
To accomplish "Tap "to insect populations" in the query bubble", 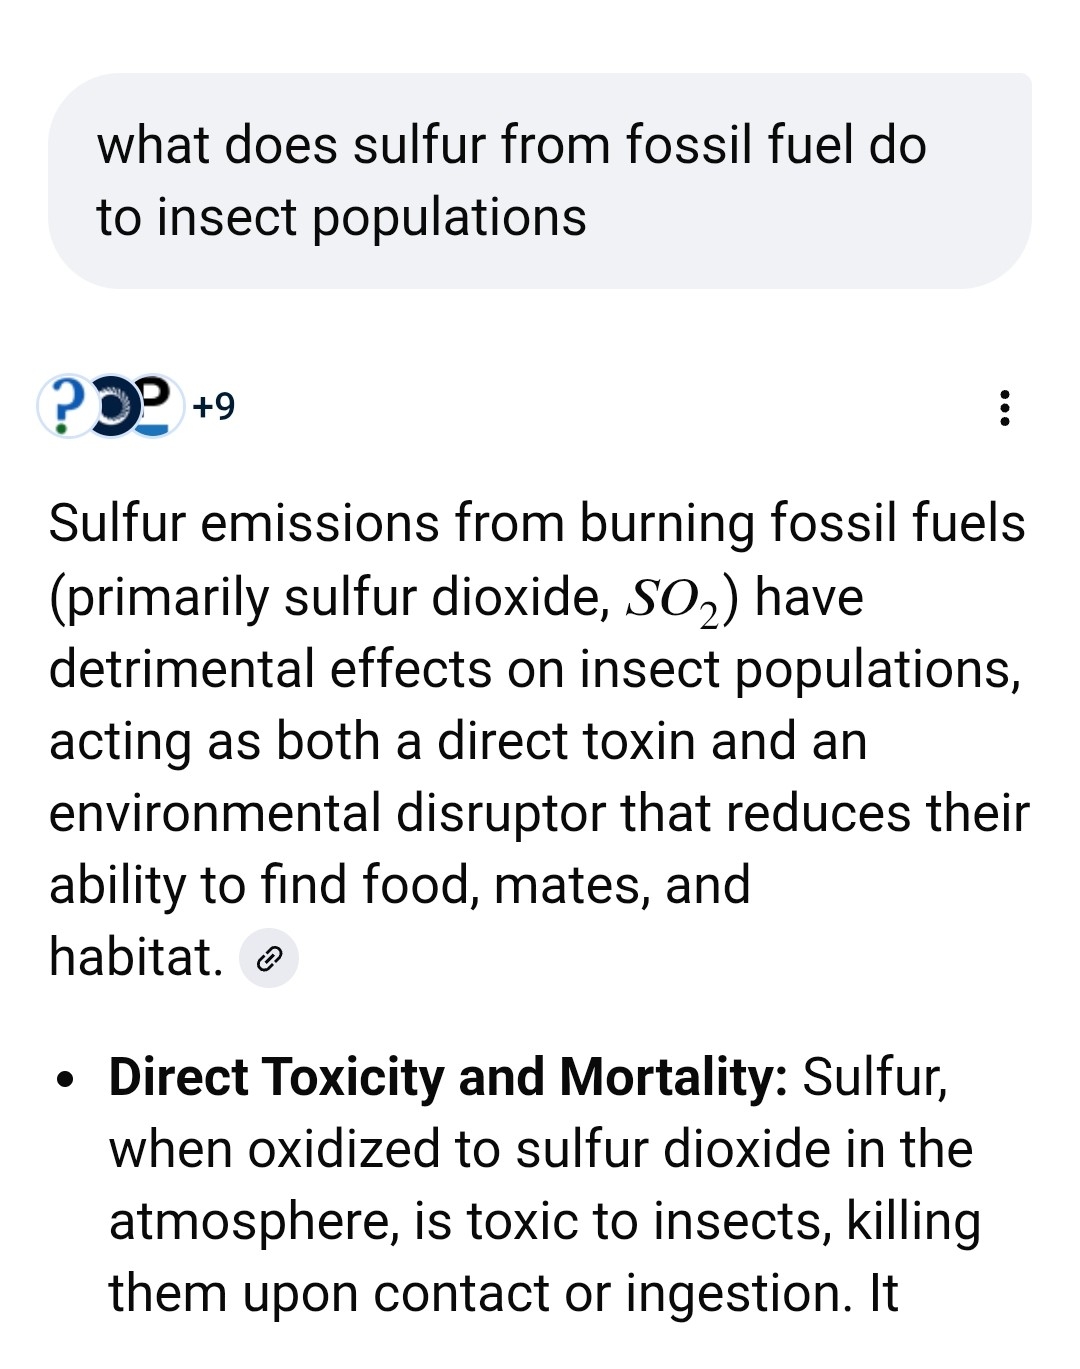I will pos(341,218).
